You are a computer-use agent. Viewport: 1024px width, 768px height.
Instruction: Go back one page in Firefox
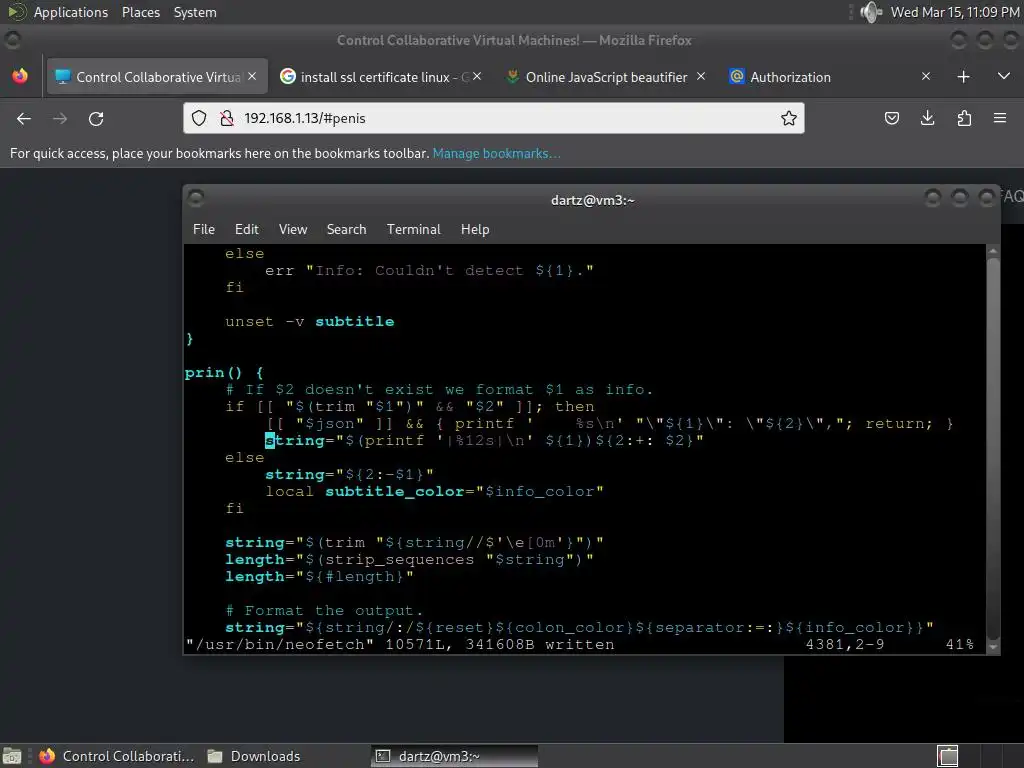pyautogui.click(x=24, y=119)
